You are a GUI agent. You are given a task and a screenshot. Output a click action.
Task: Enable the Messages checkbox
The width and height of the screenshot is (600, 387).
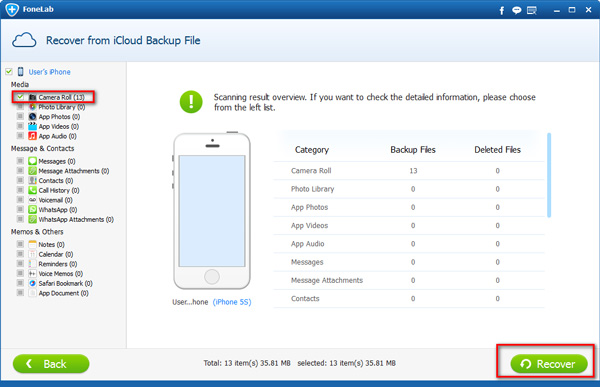click(x=20, y=161)
